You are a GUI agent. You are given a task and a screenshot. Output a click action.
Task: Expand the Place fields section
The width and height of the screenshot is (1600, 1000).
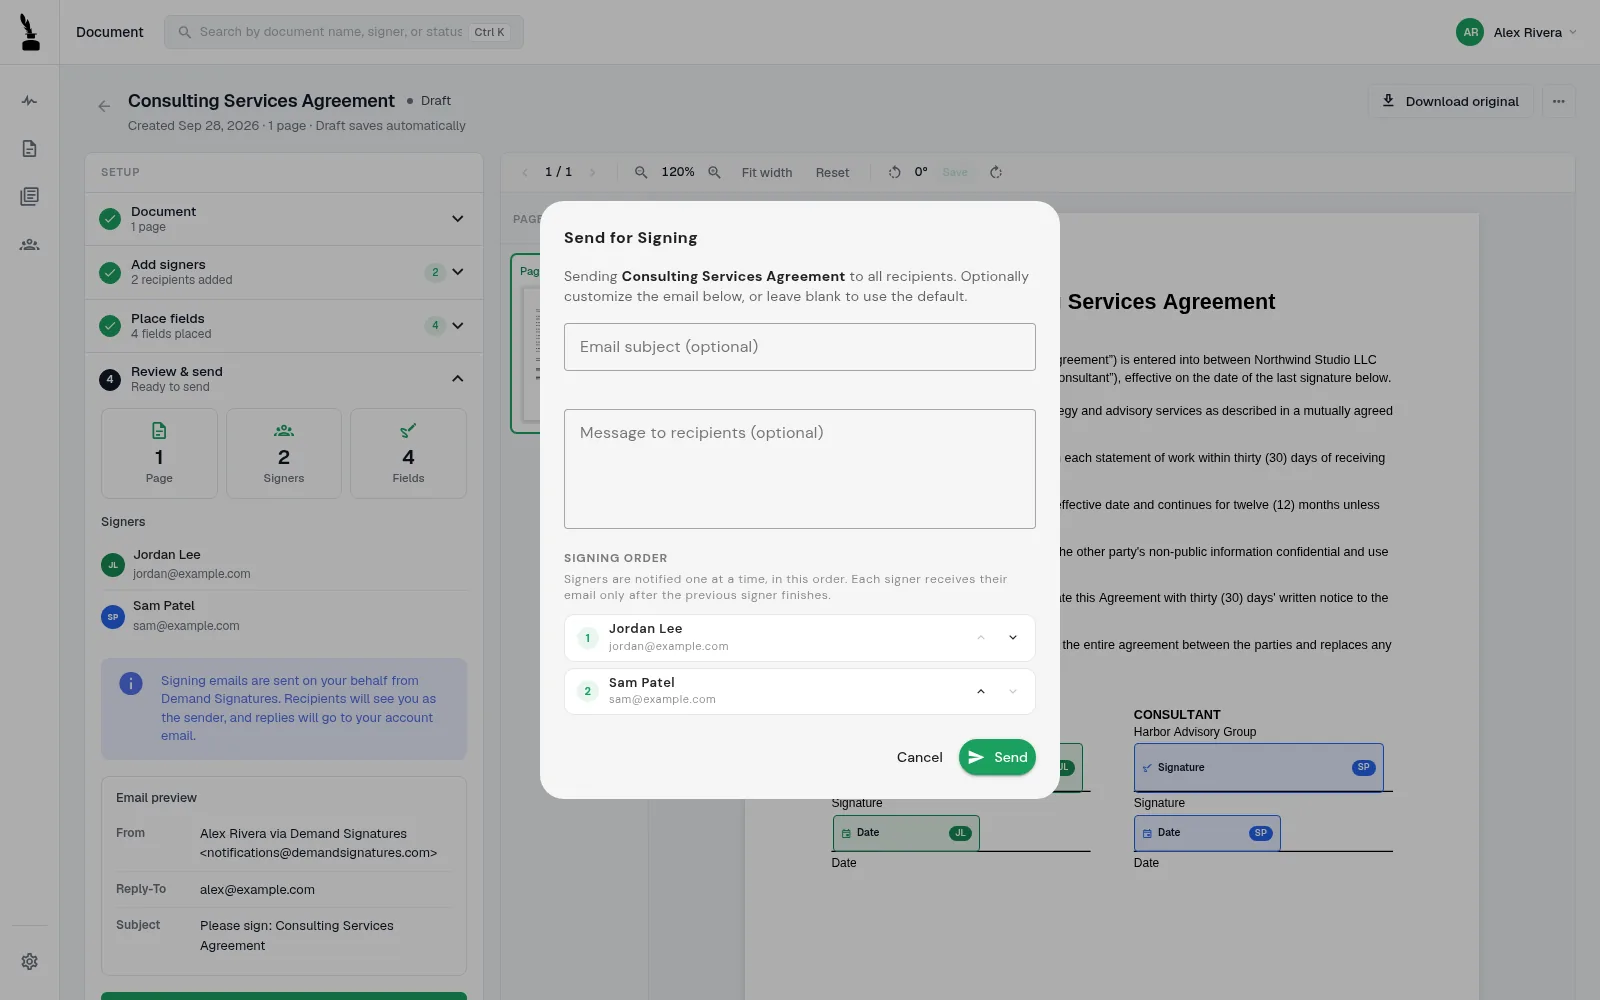(284, 326)
